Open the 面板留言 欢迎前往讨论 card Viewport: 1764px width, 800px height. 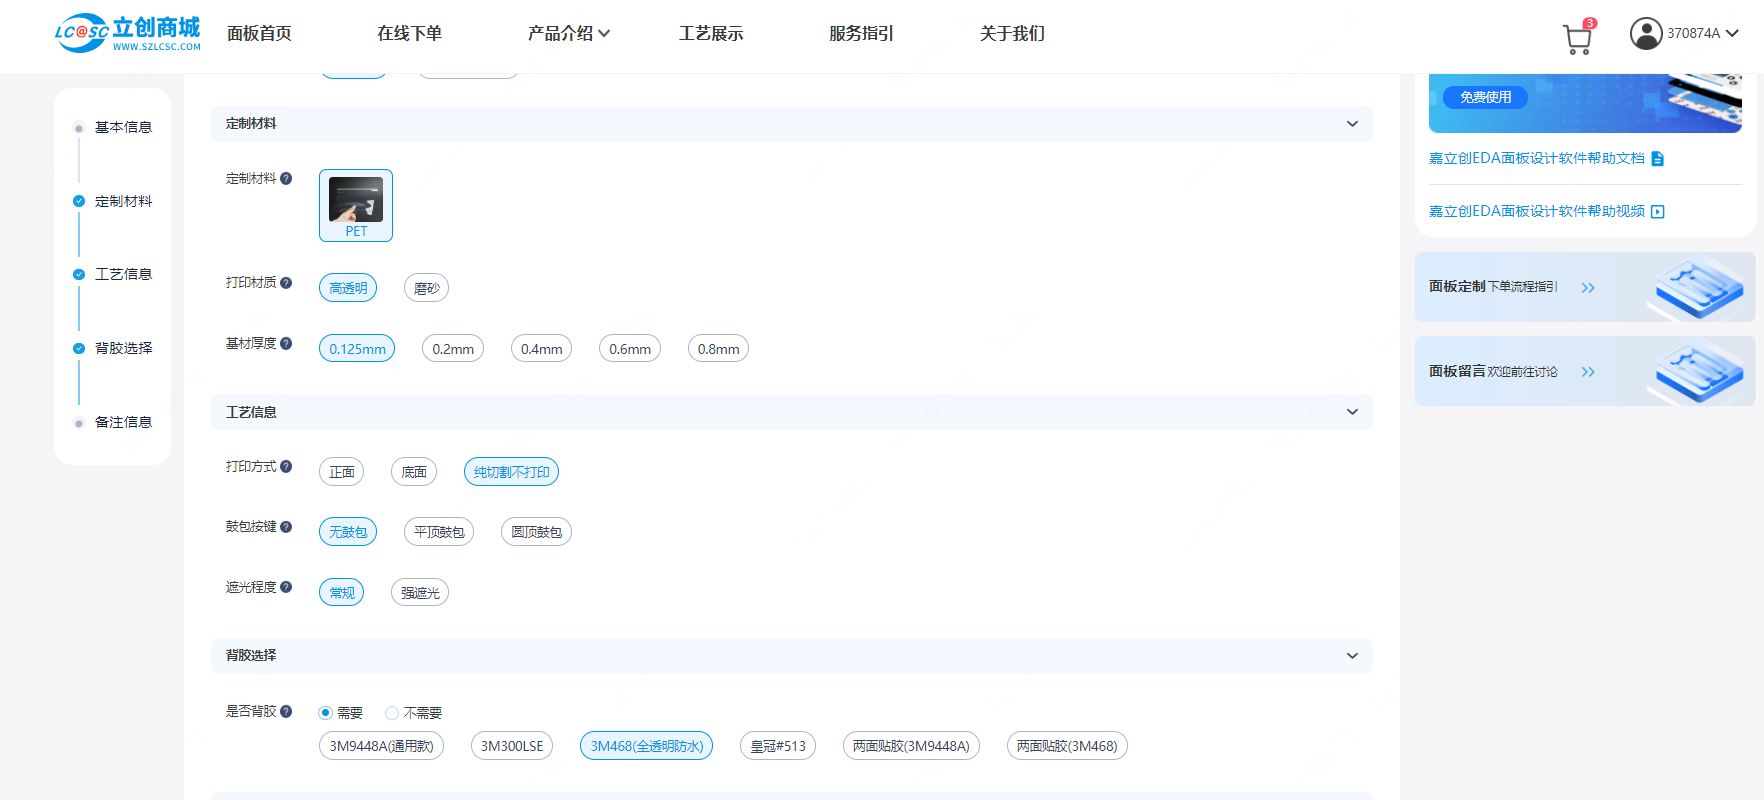[1585, 371]
